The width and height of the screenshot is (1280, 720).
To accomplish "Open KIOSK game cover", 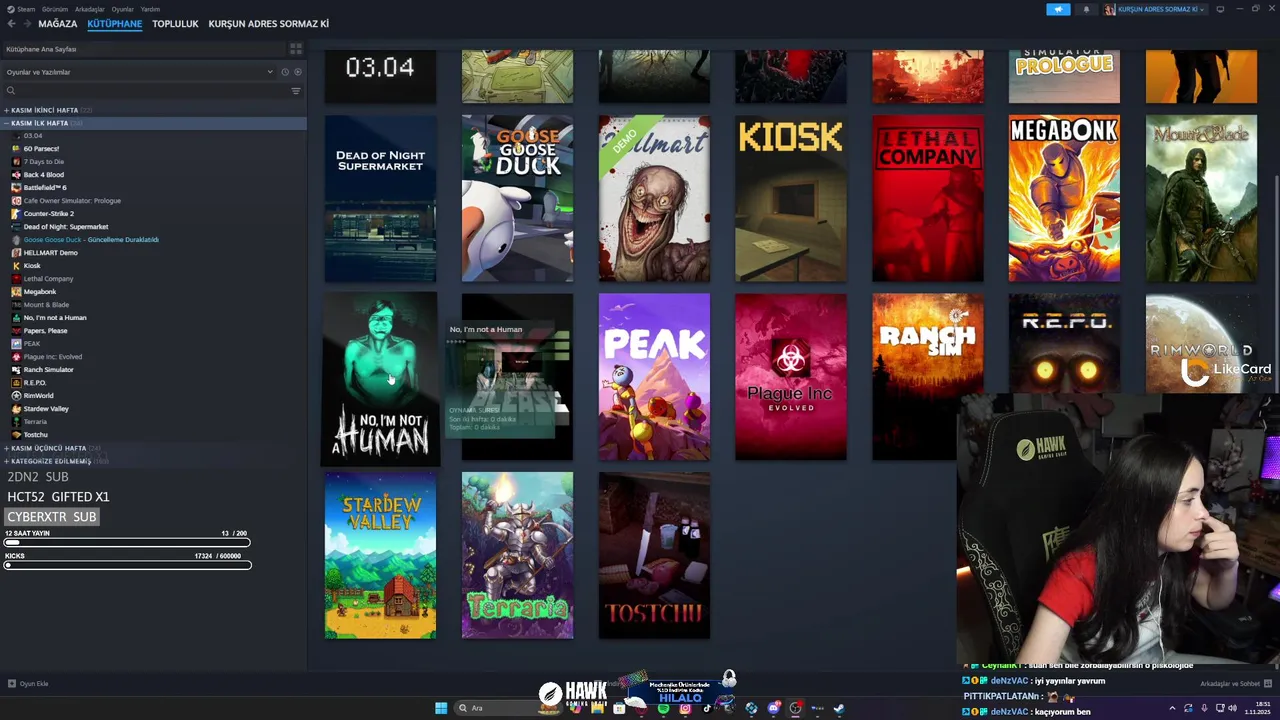I will (791, 198).
